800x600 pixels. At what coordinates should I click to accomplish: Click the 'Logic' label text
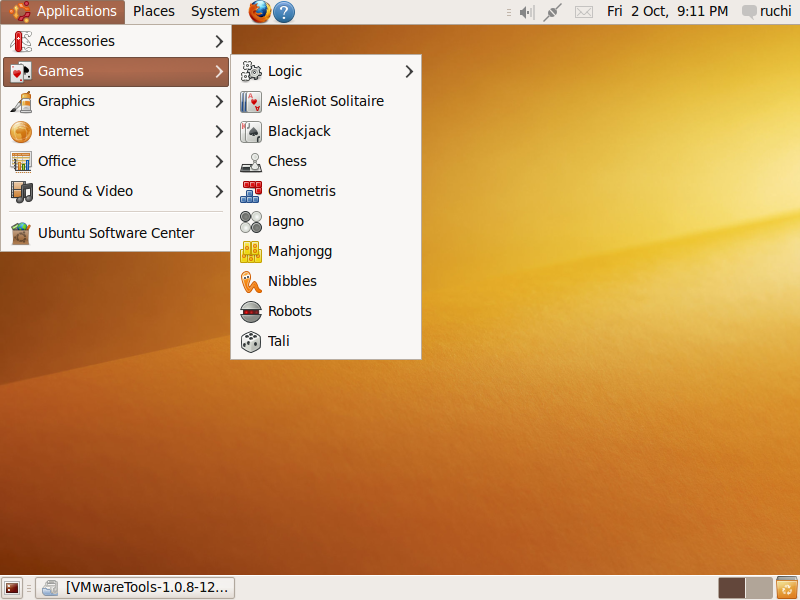click(x=285, y=71)
